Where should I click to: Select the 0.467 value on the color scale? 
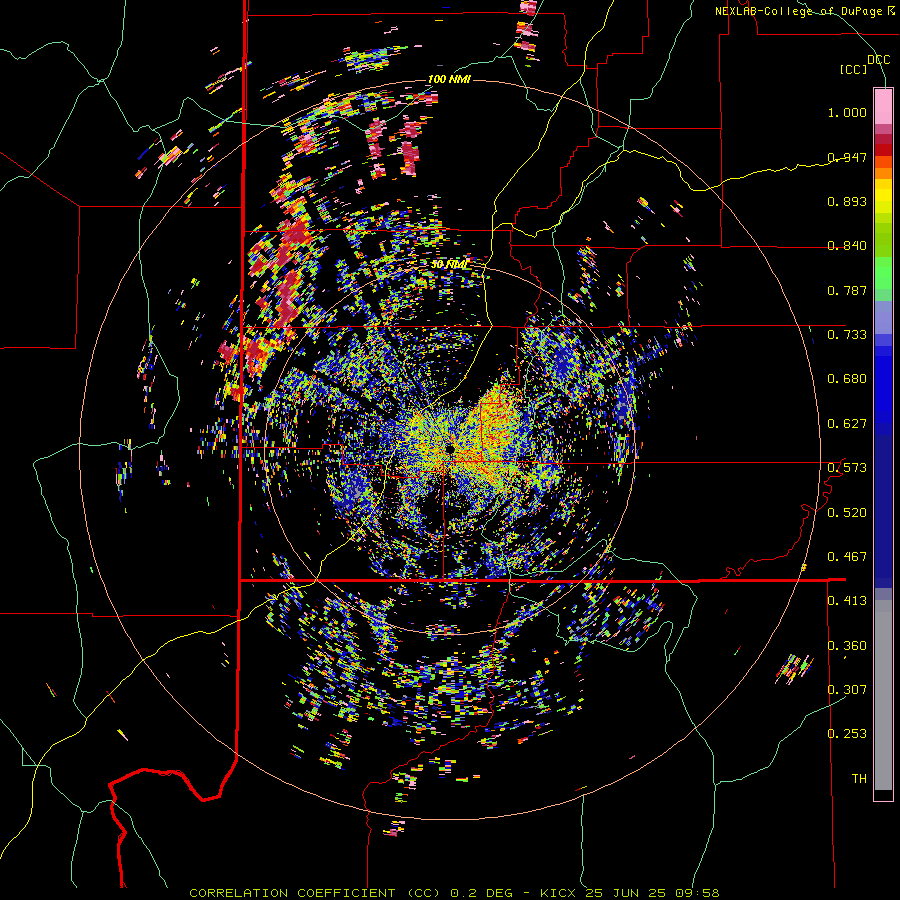[x=847, y=557]
